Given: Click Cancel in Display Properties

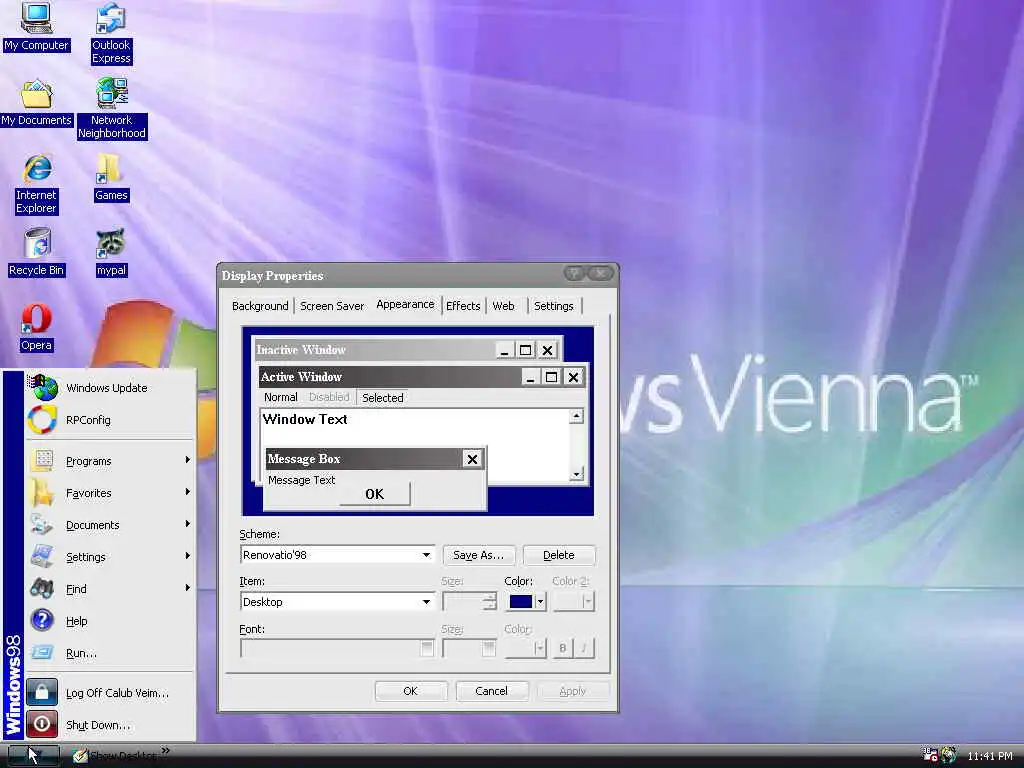Looking at the screenshot, I should (x=492, y=691).
